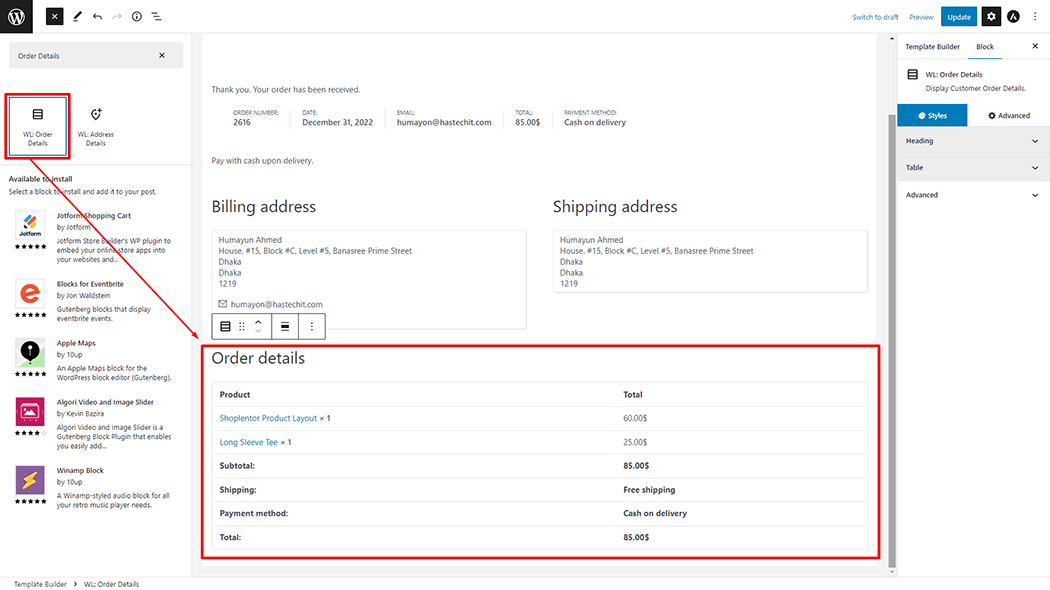Click the block options three-dot icon
The width and height of the screenshot is (1050, 590).
point(312,326)
